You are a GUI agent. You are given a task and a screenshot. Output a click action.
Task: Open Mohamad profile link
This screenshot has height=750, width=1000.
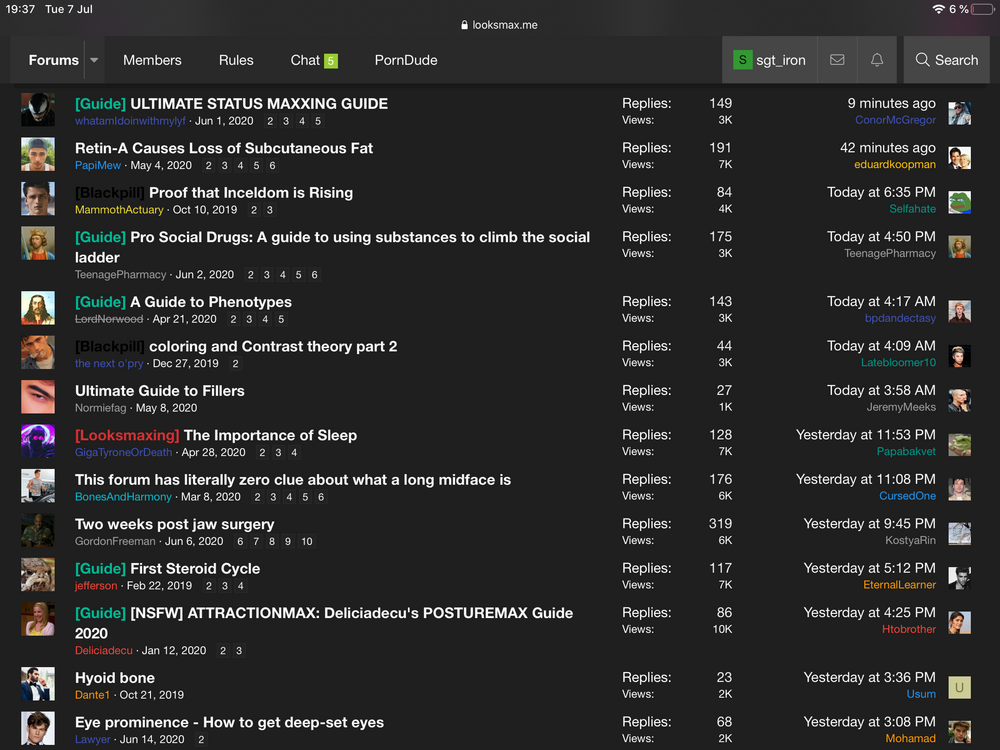[x=911, y=739]
